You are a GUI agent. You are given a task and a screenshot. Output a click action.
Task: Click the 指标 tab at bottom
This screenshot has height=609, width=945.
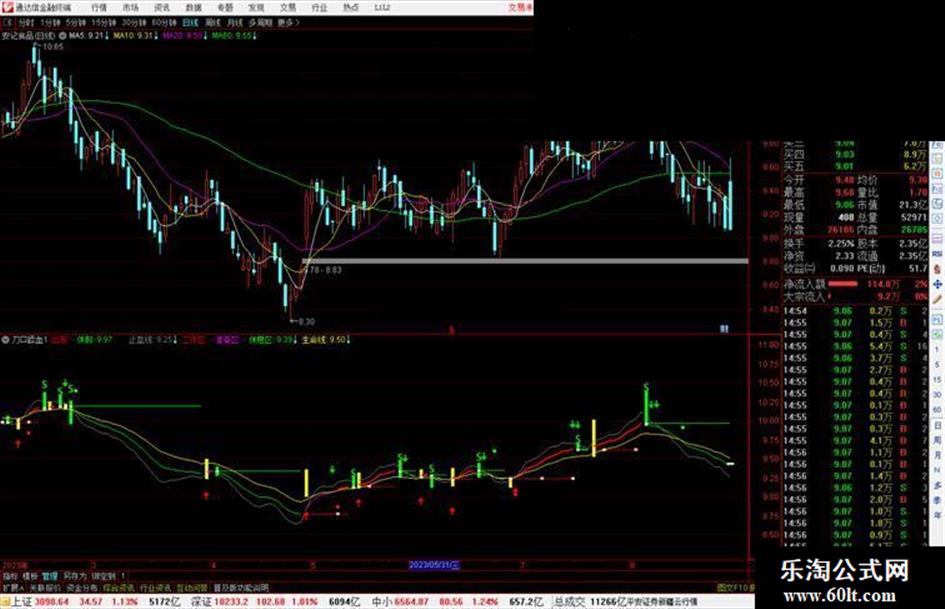10,576
